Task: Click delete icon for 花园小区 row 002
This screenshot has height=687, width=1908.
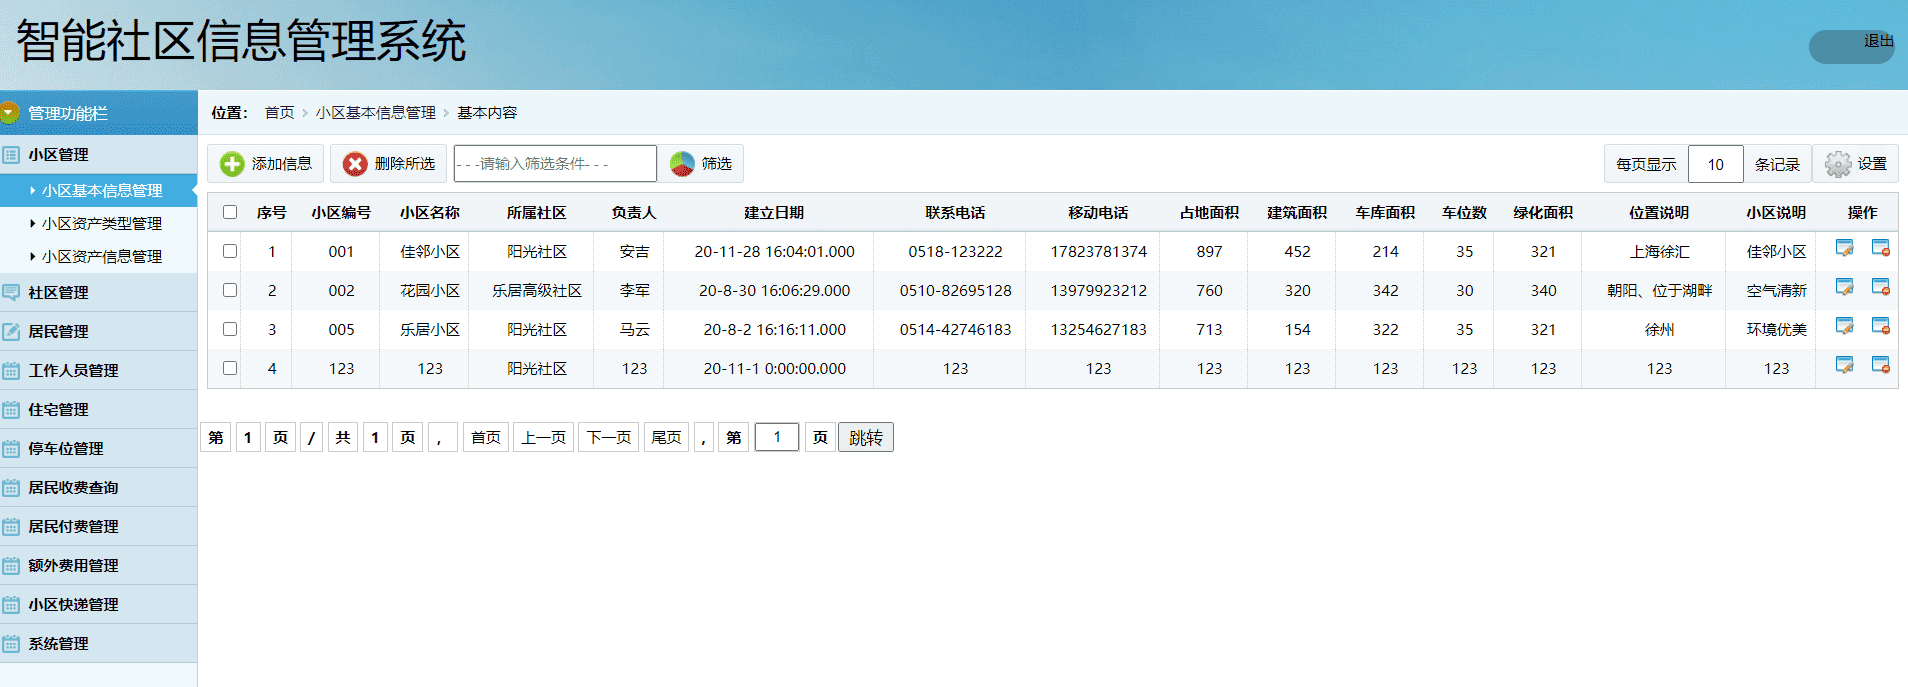Action: coord(1881,287)
